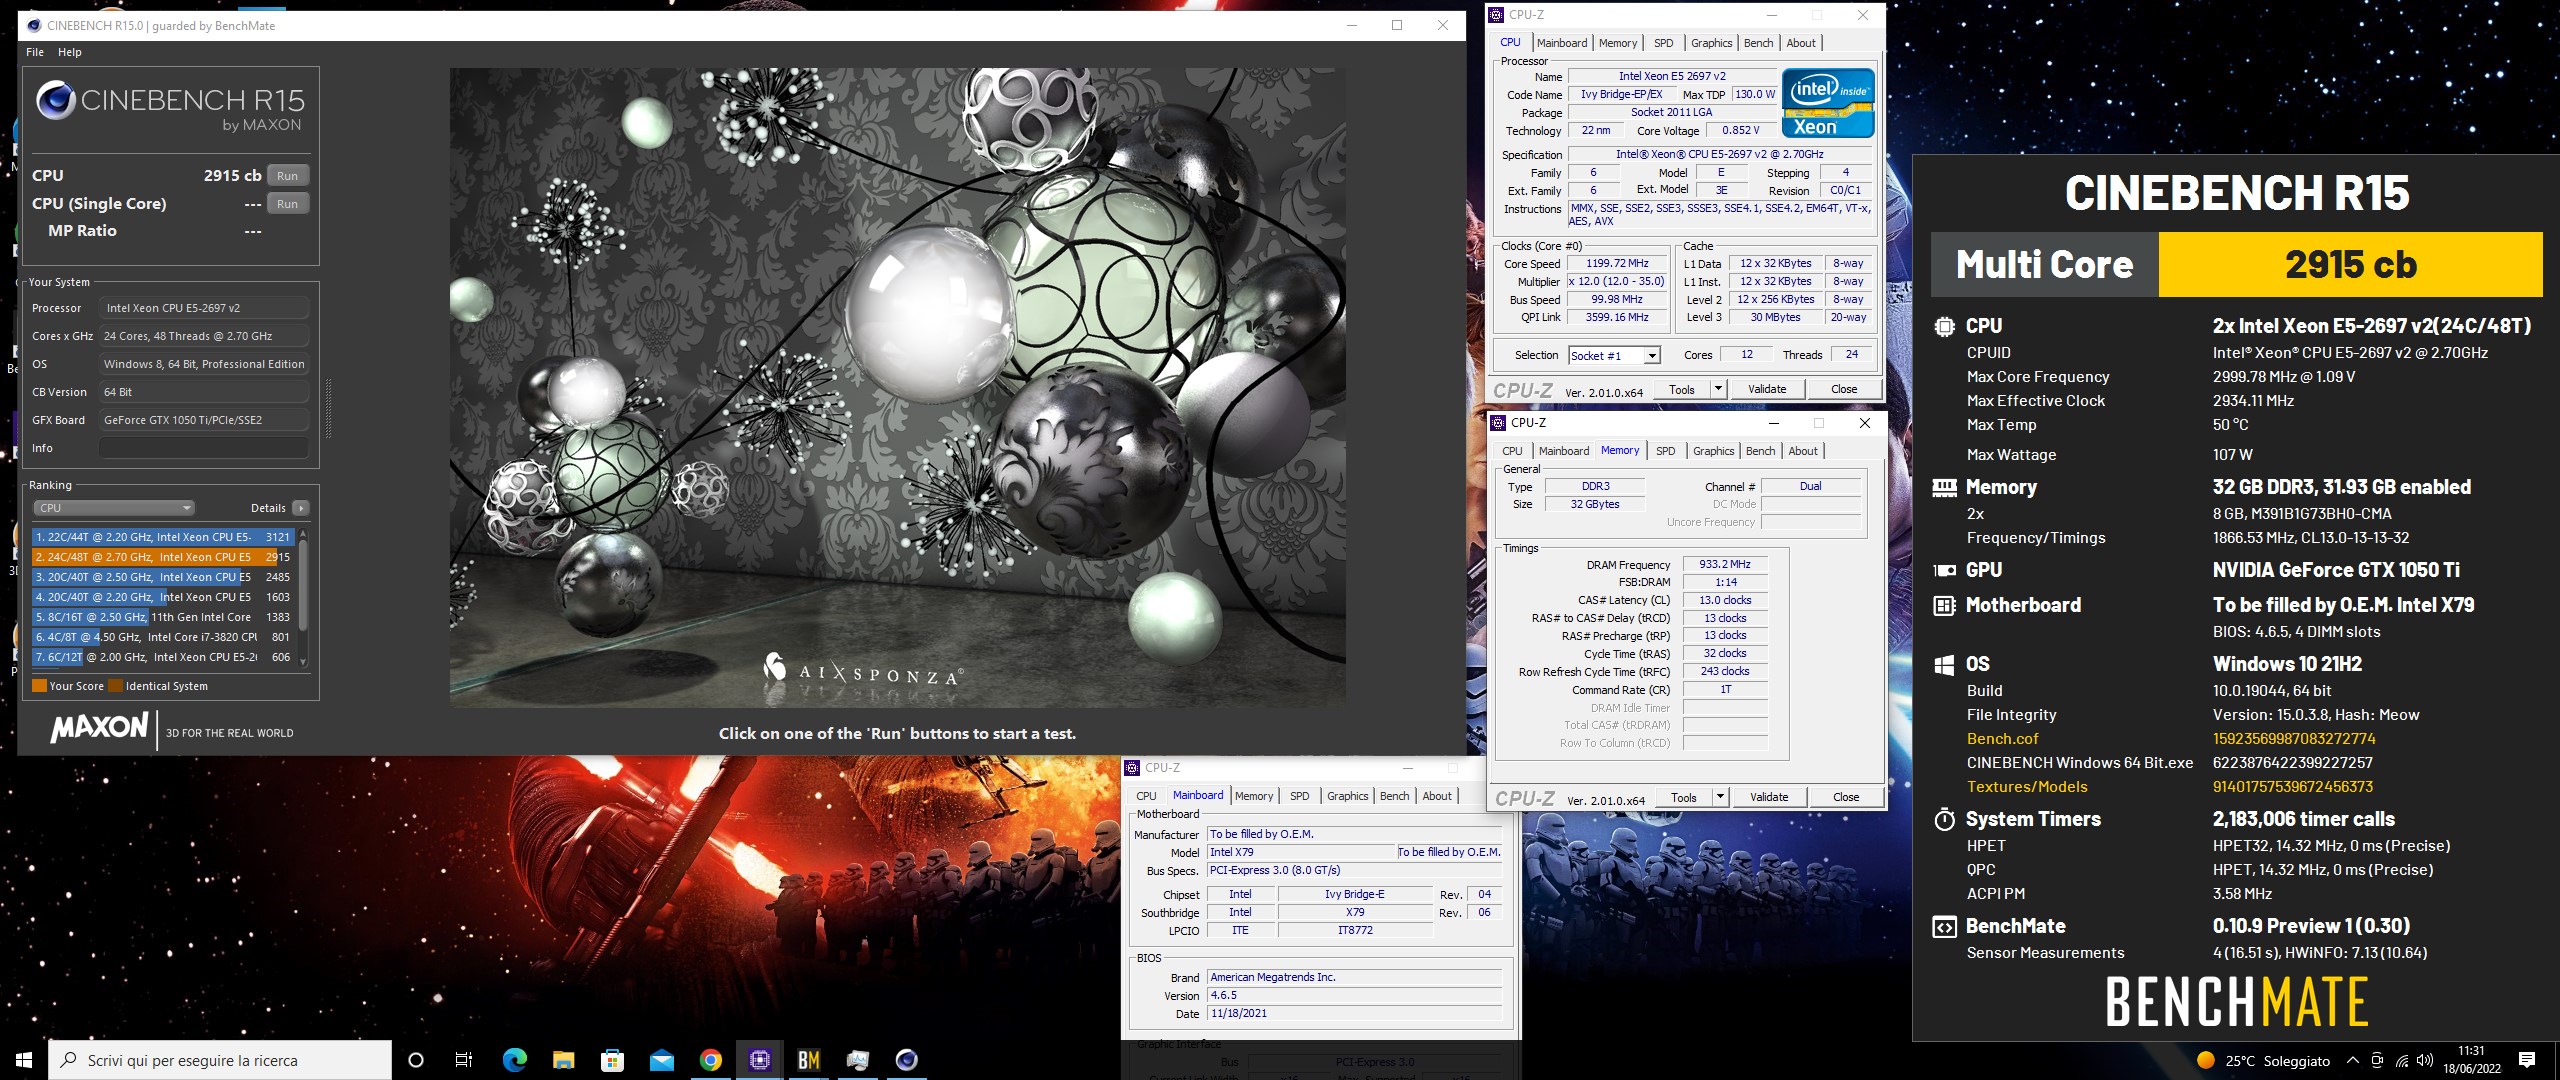Click the Memory module icon in BenchMate panel
The height and width of the screenshot is (1080, 2560).
[1944, 487]
